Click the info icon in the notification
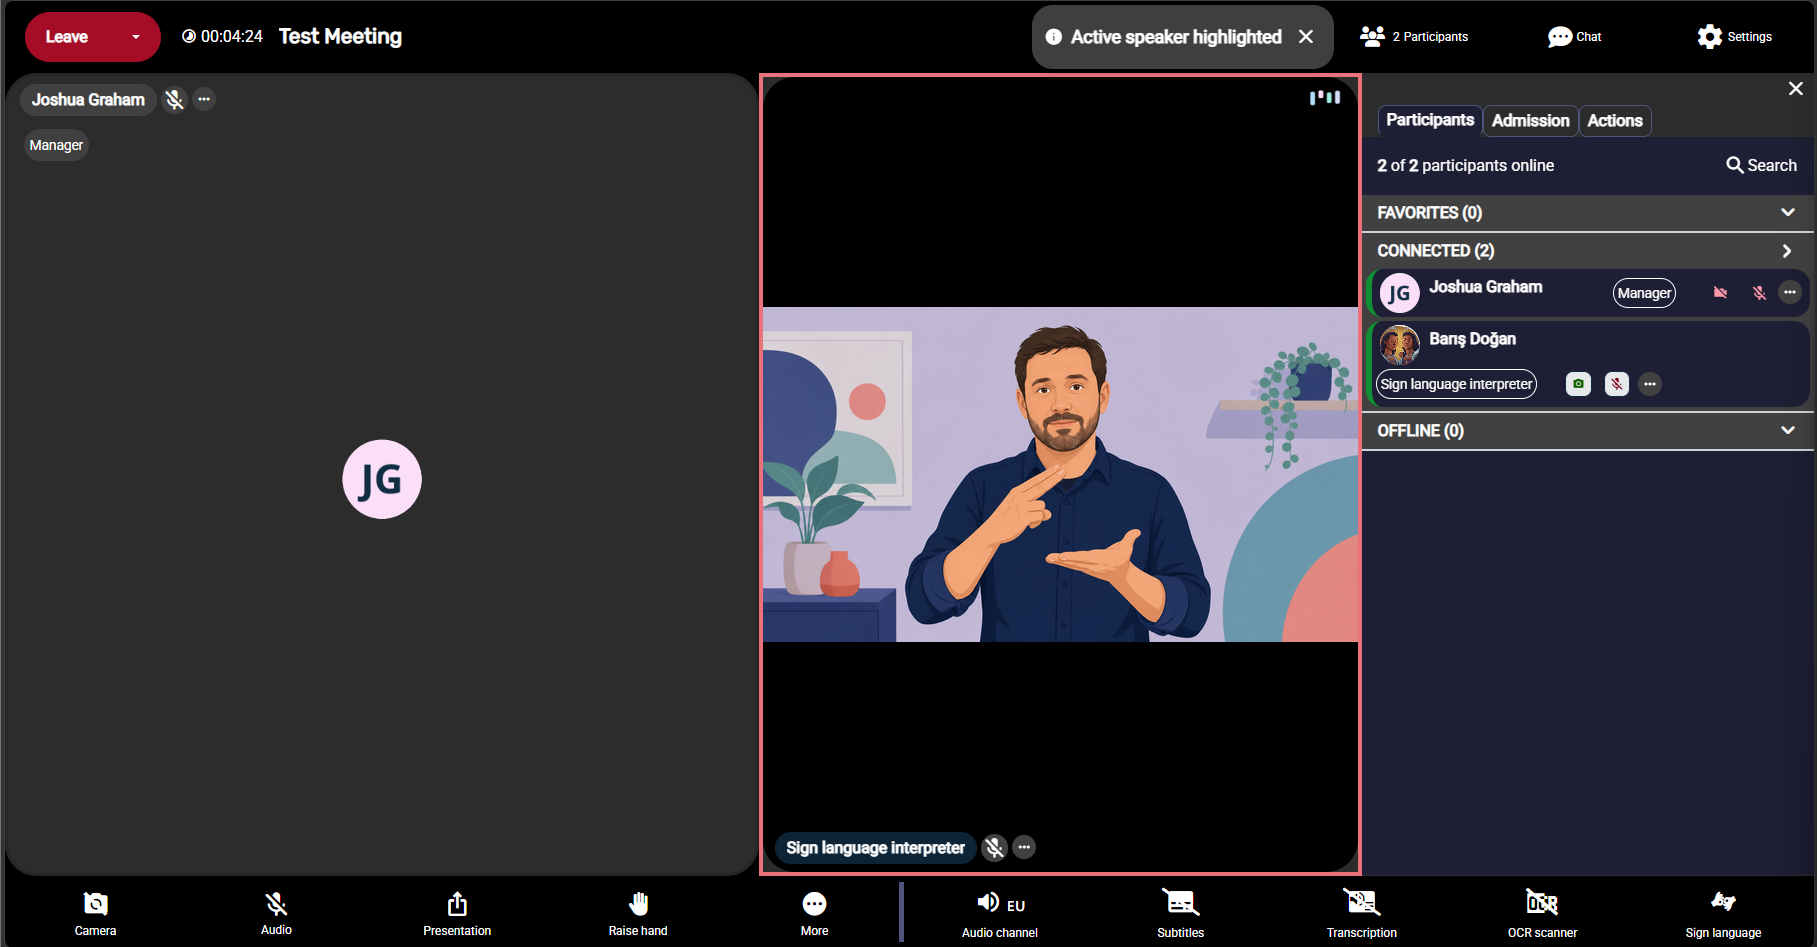Image resolution: width=1817 pixels, height=947 pixels. (1054, 37)
